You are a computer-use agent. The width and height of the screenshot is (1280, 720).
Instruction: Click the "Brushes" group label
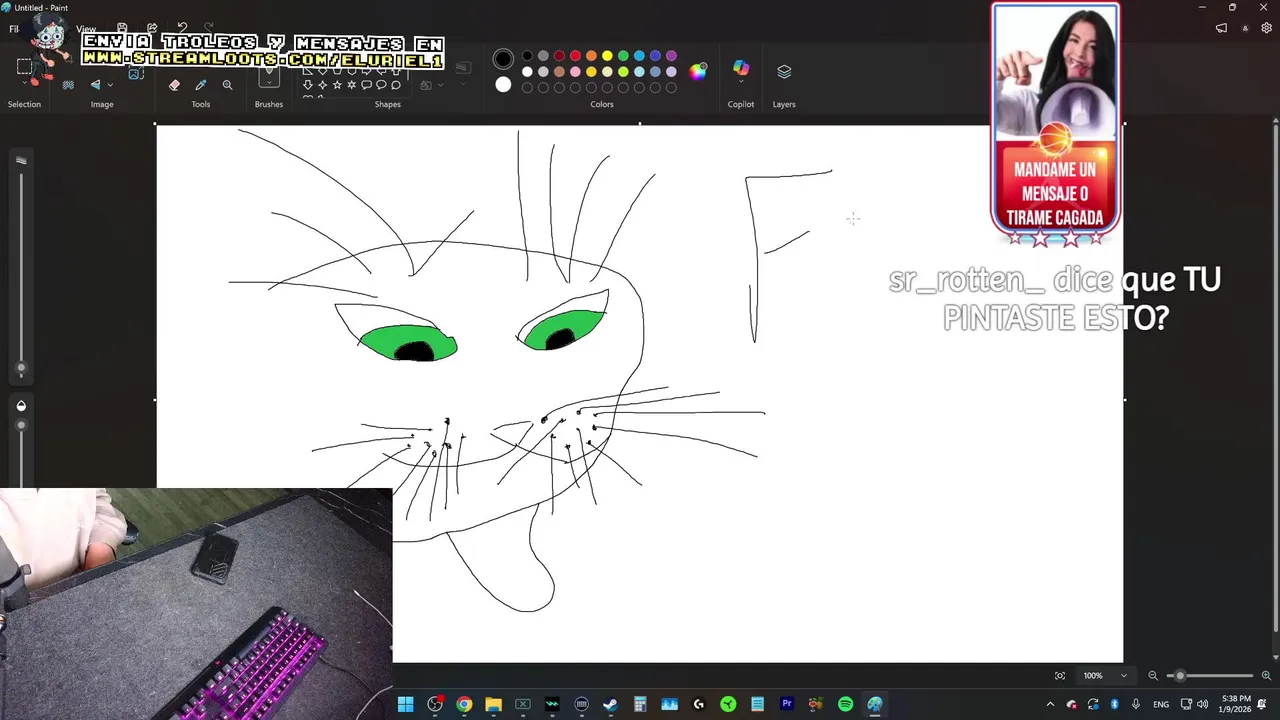coord(269,104)
